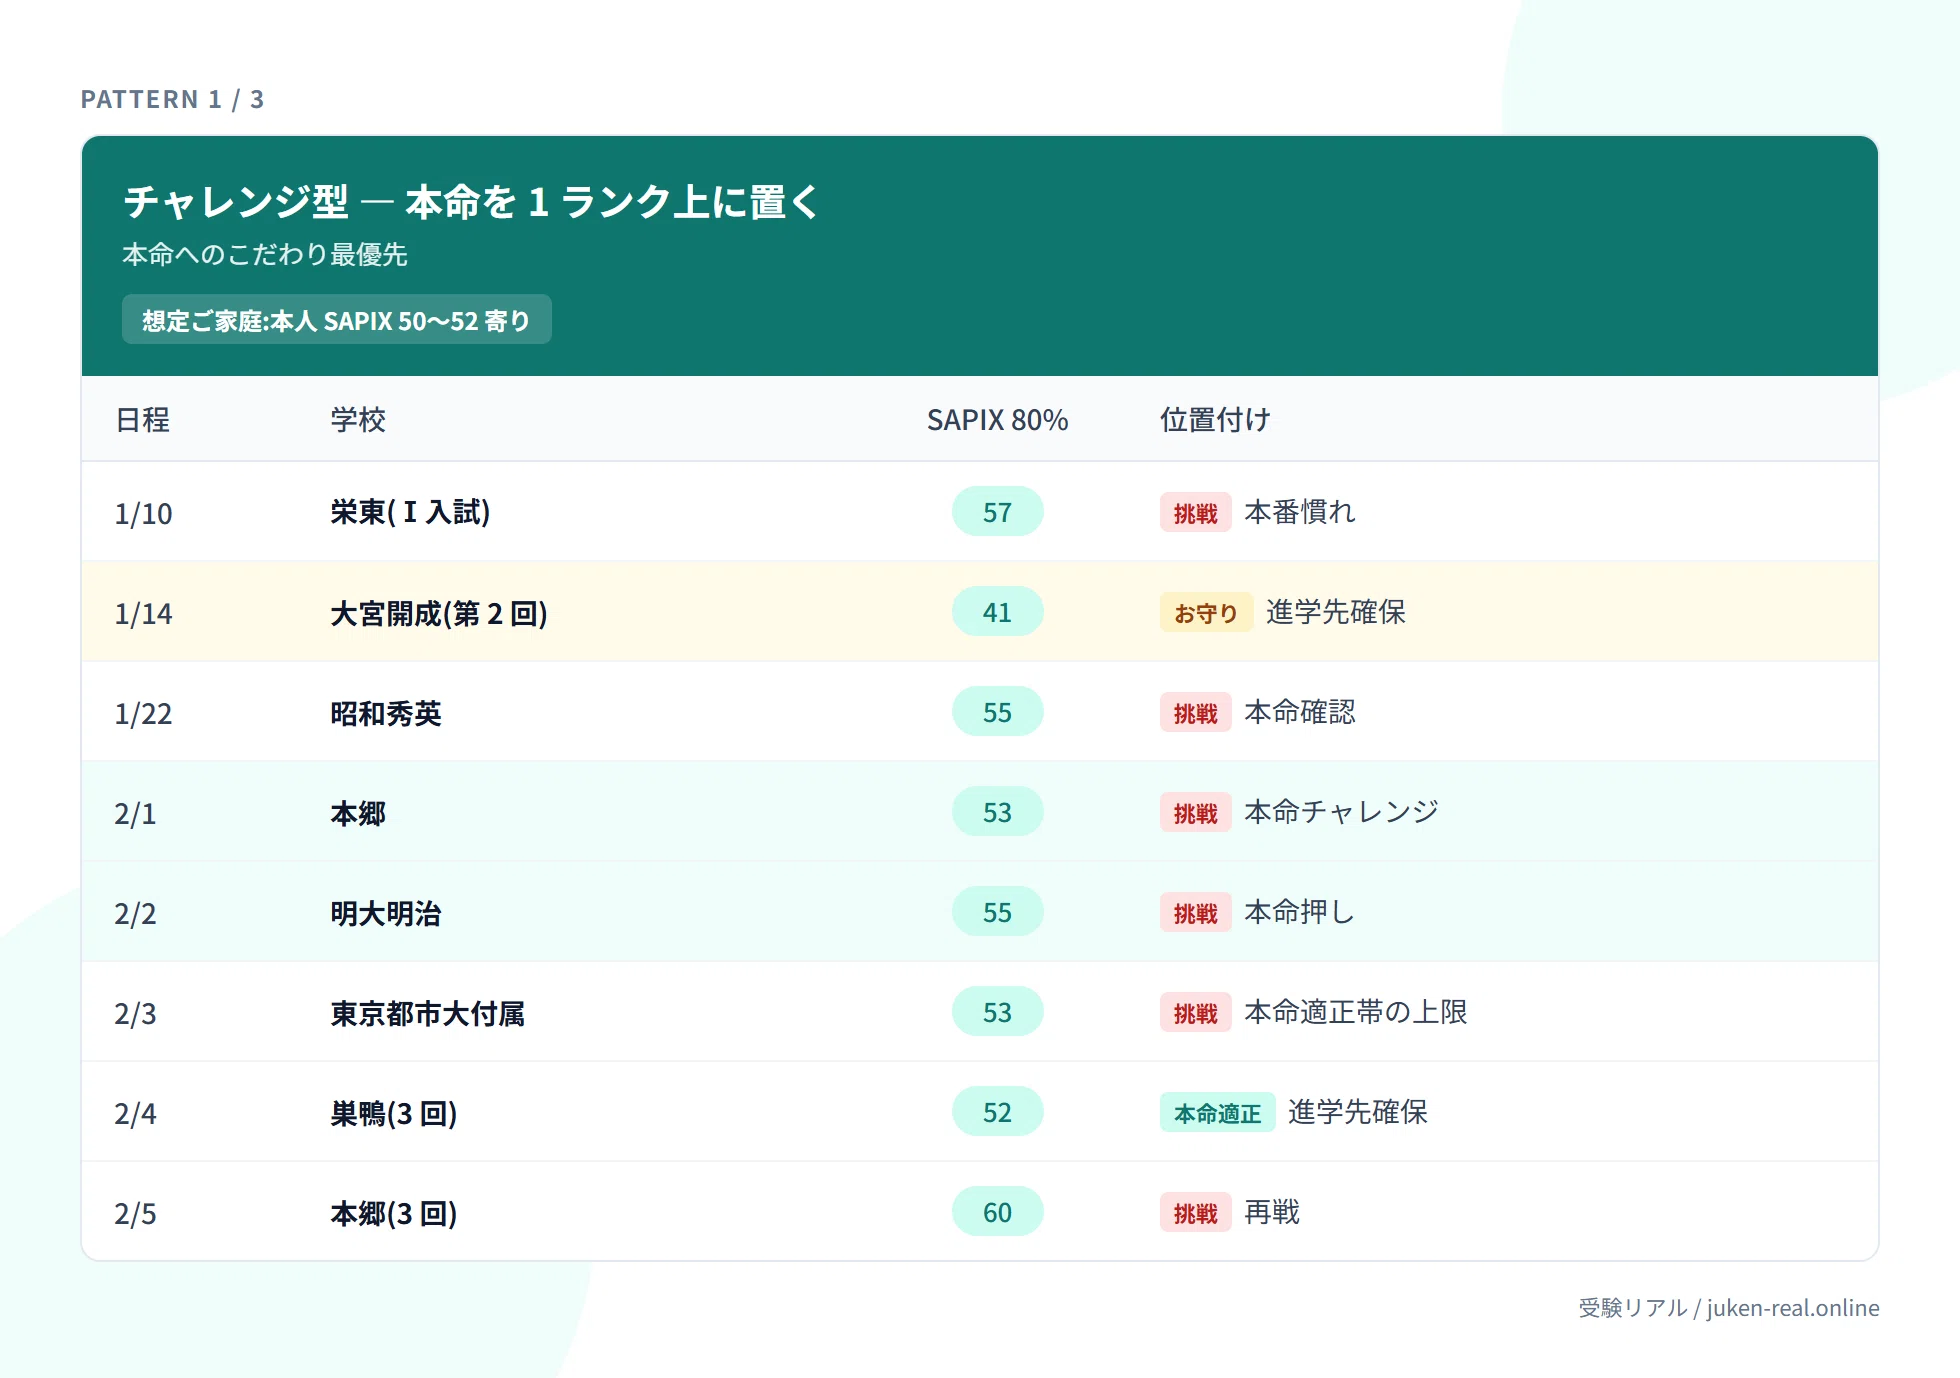
Task: Click the 挑戦 tag beside 本命適正帯の上限
Action: pos(1195,1013)
